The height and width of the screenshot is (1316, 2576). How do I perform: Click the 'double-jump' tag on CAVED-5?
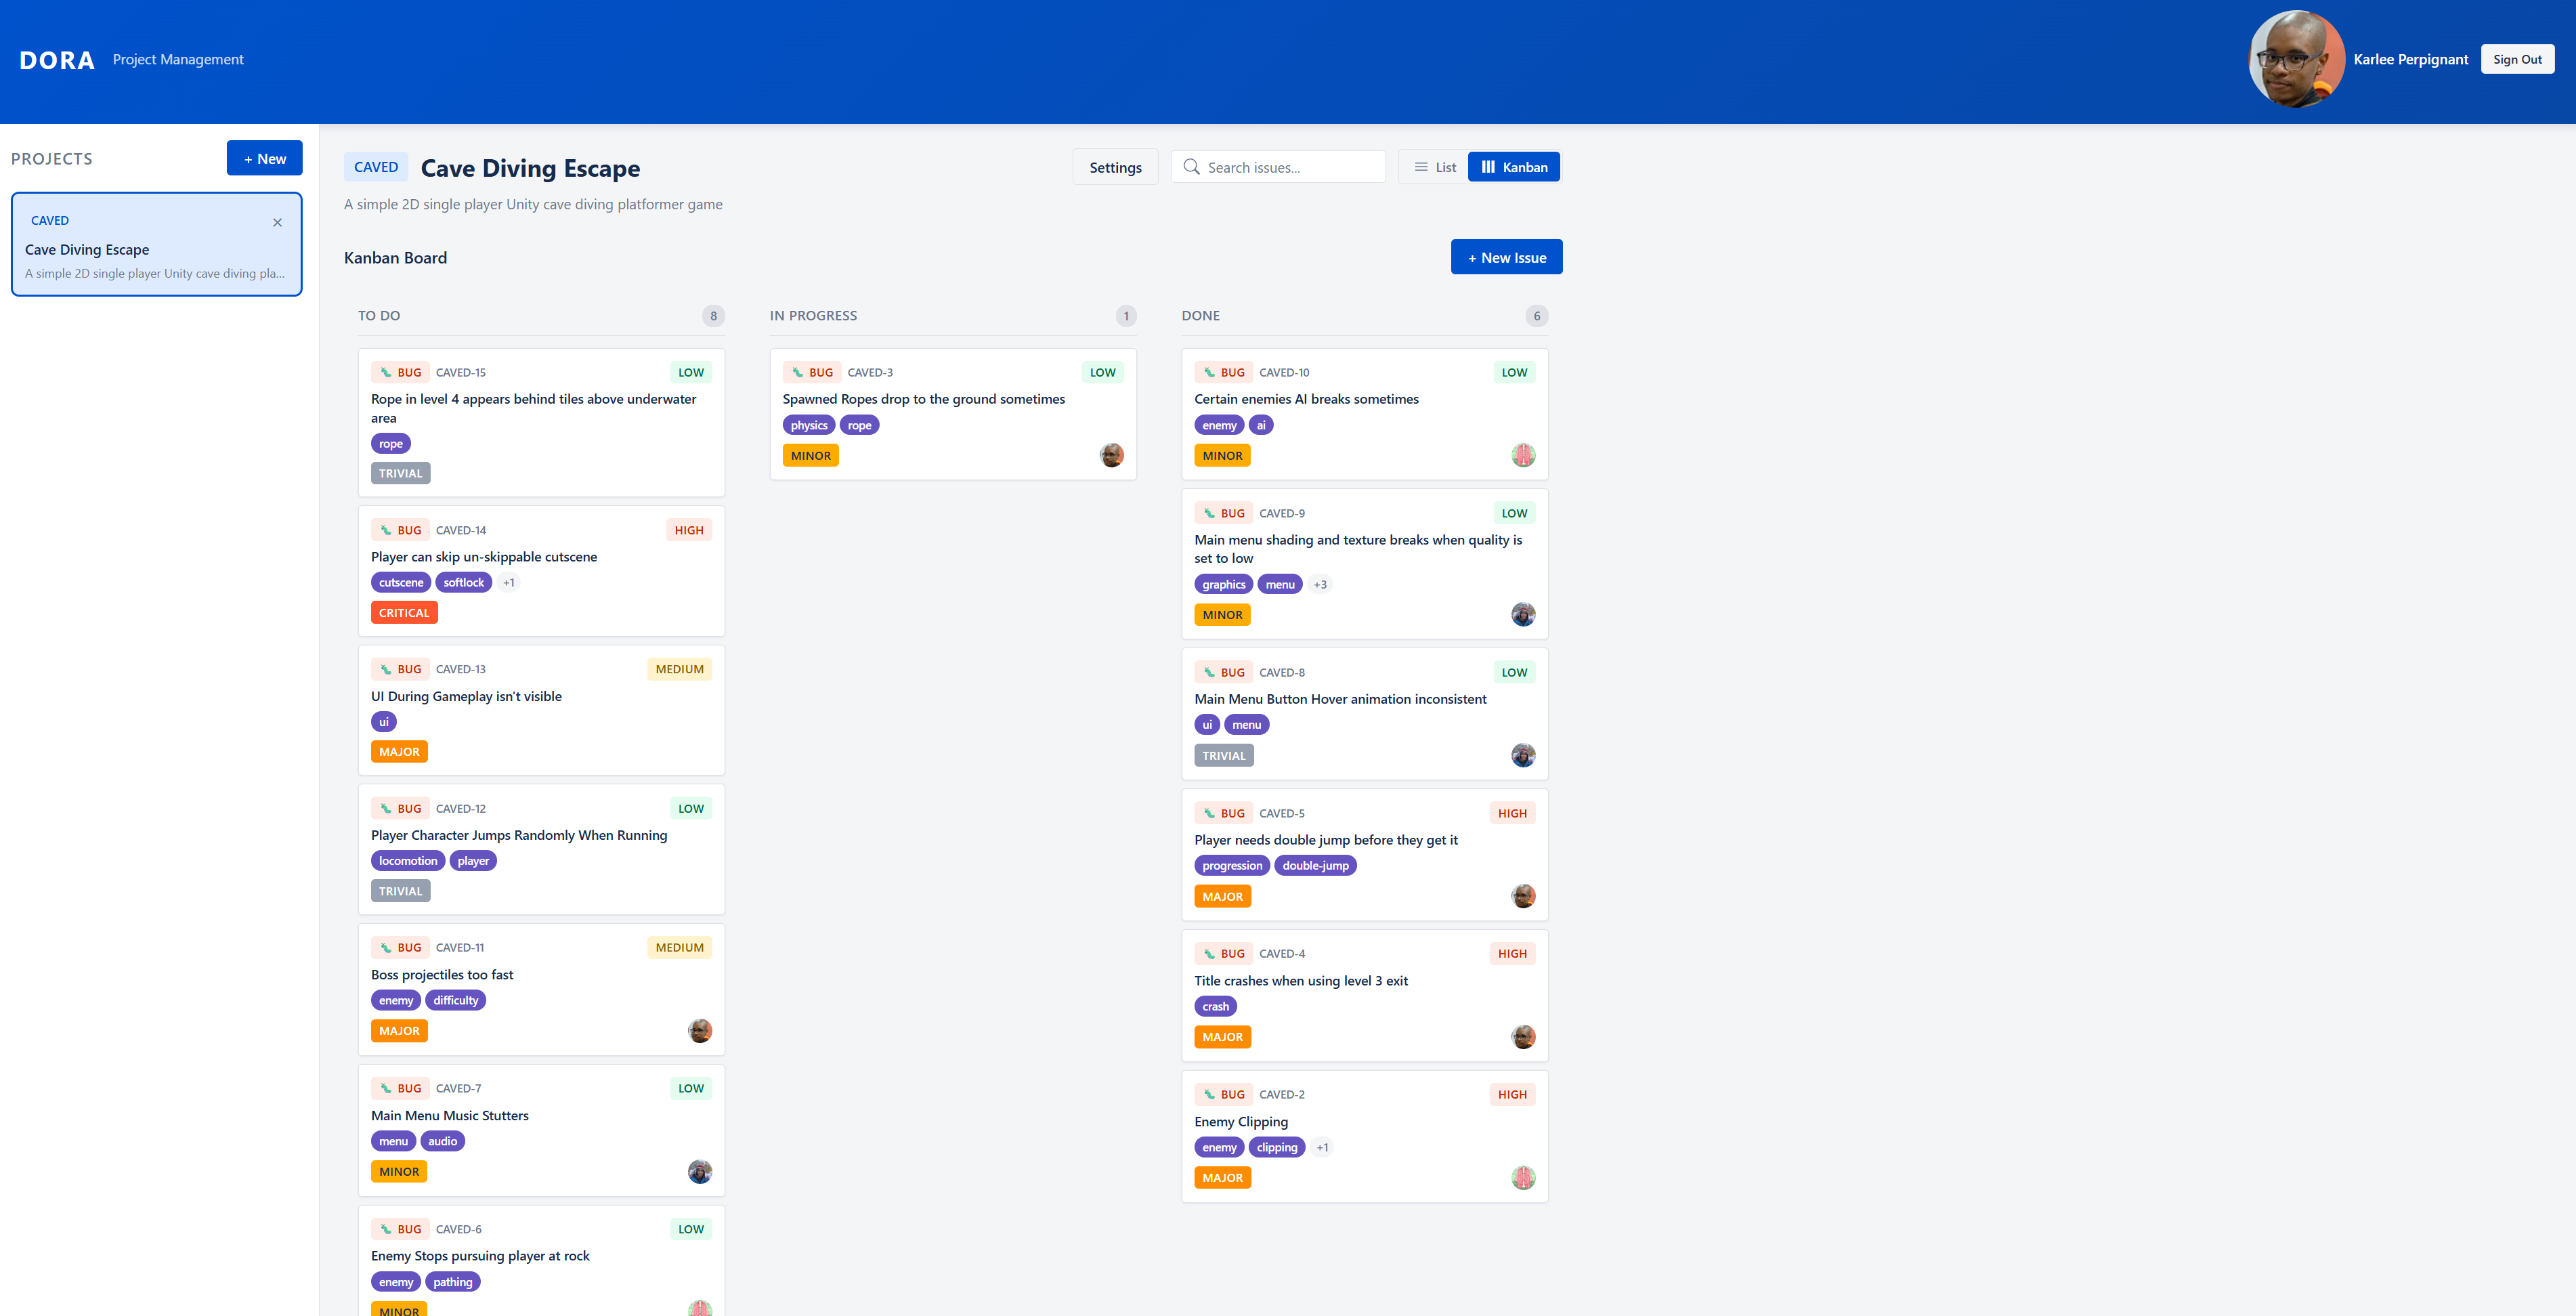[x=1315, y=866]
